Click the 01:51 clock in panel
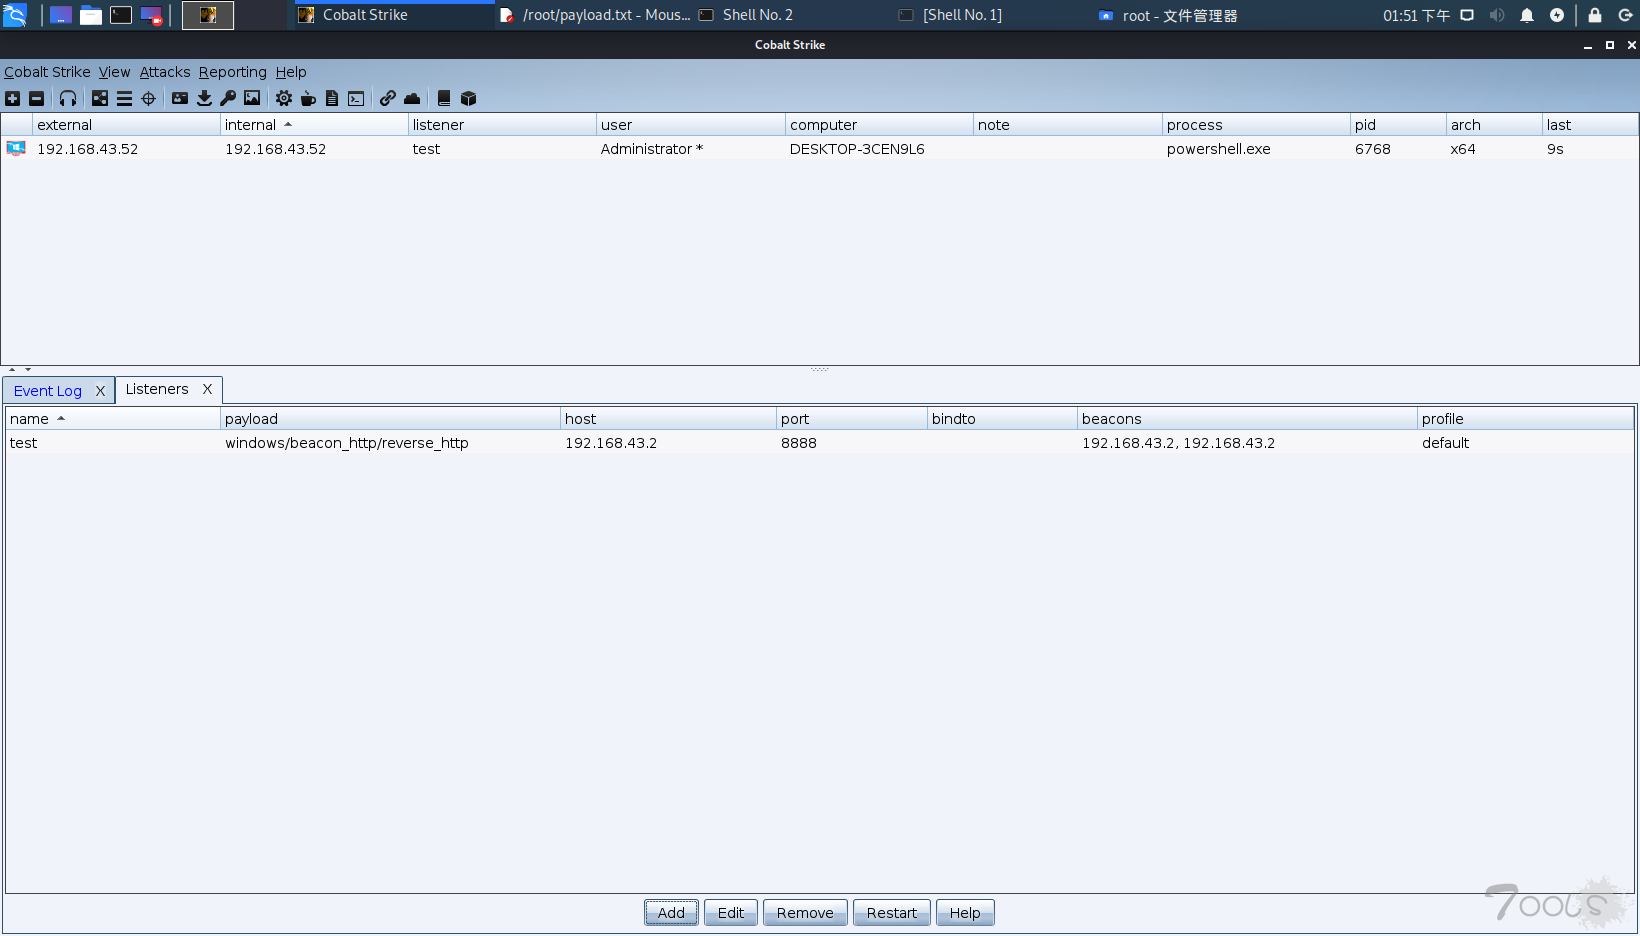The image size is (1640, 936). (x=1416, y=15)
